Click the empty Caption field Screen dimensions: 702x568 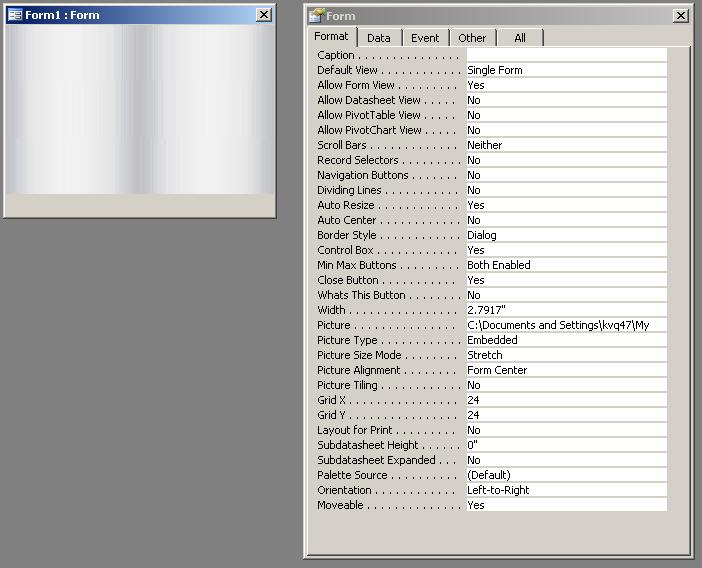pyautogui.click(x=566, y=55)
